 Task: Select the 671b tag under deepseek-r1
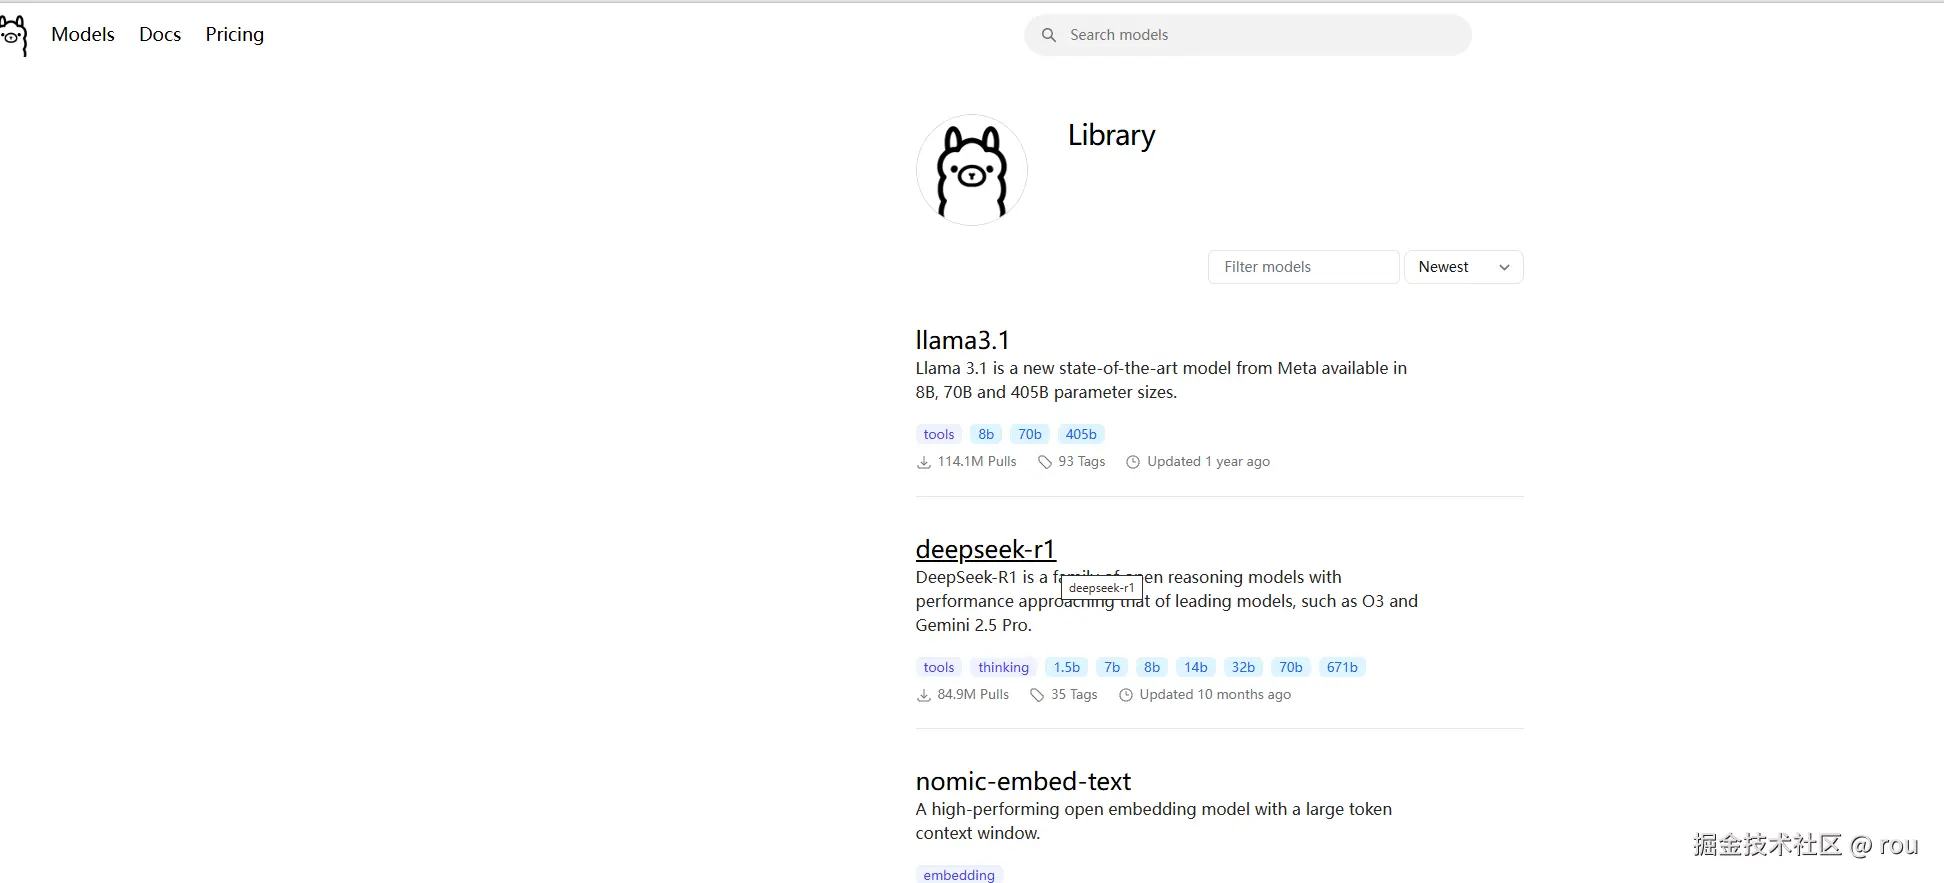pos(1342,667)
